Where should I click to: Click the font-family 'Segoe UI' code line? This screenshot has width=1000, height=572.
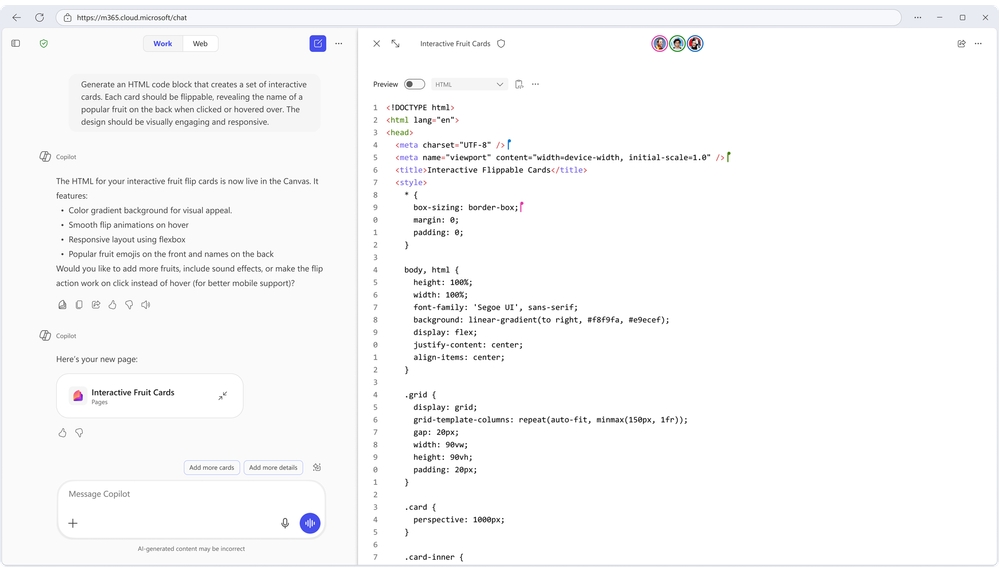point(496,307)
